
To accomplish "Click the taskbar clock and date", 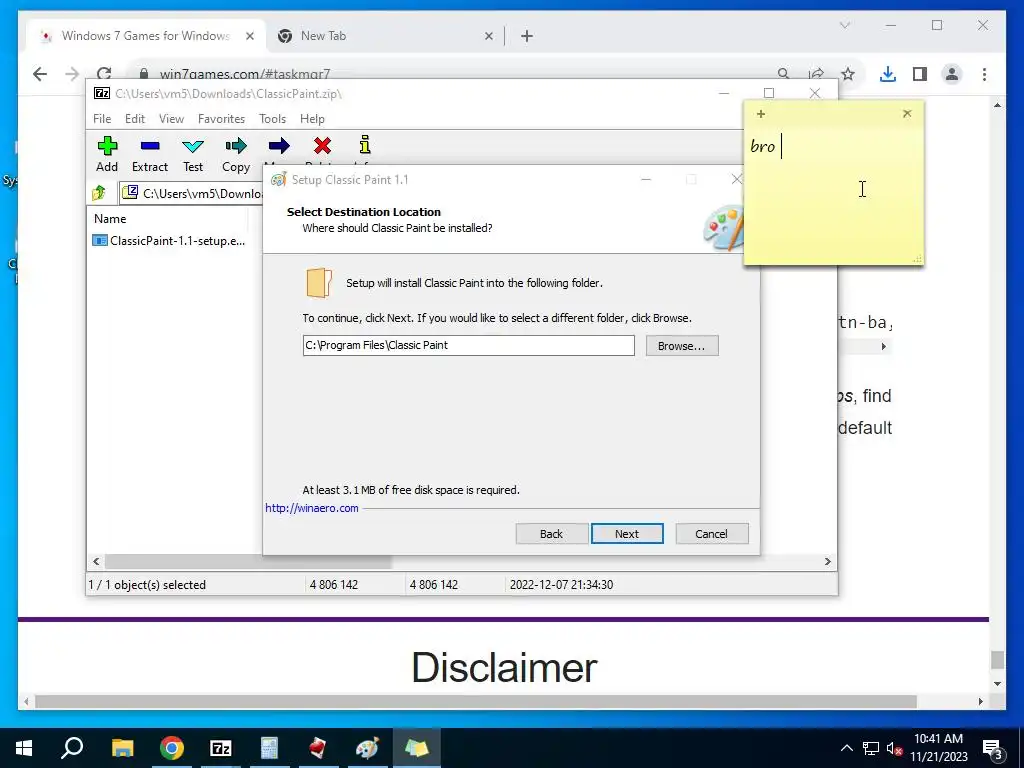I will click(938, 748).
